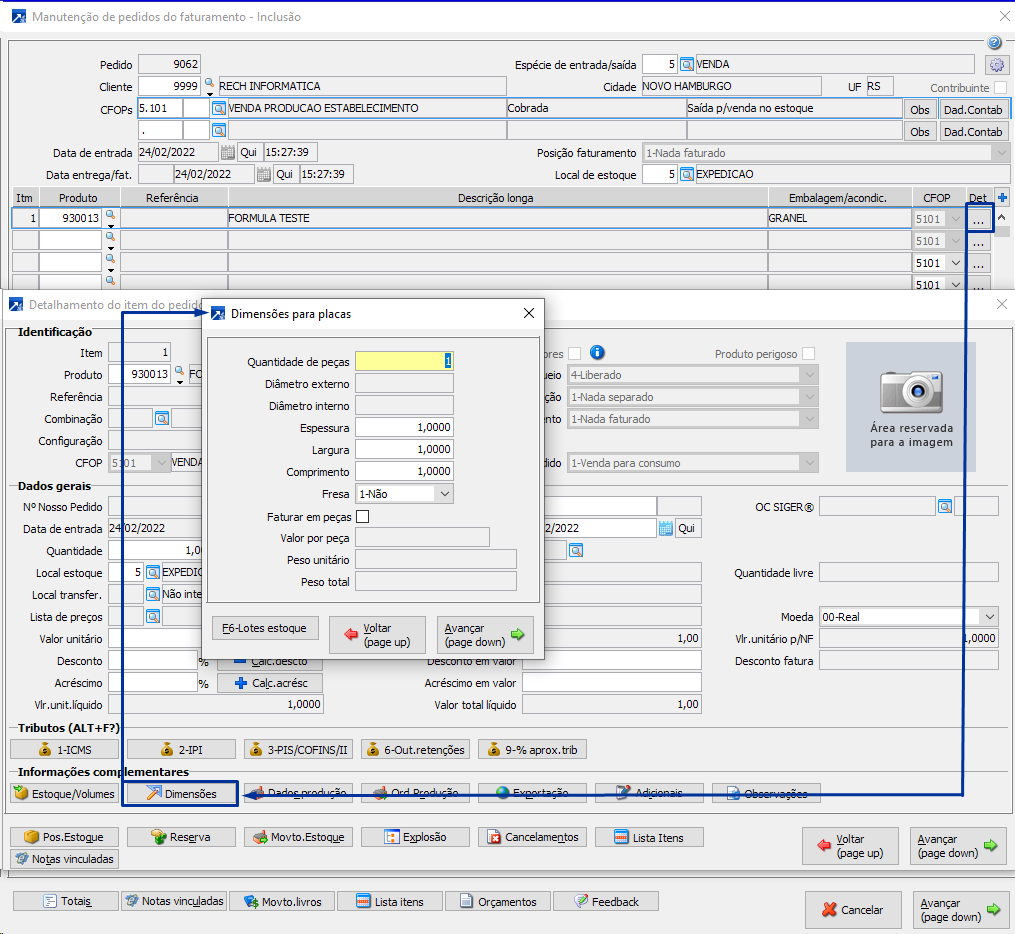This screenshot has height=934, width=1015.
Task: Toggle the Contribuinte checkbox
Action: pos(1000,88)
